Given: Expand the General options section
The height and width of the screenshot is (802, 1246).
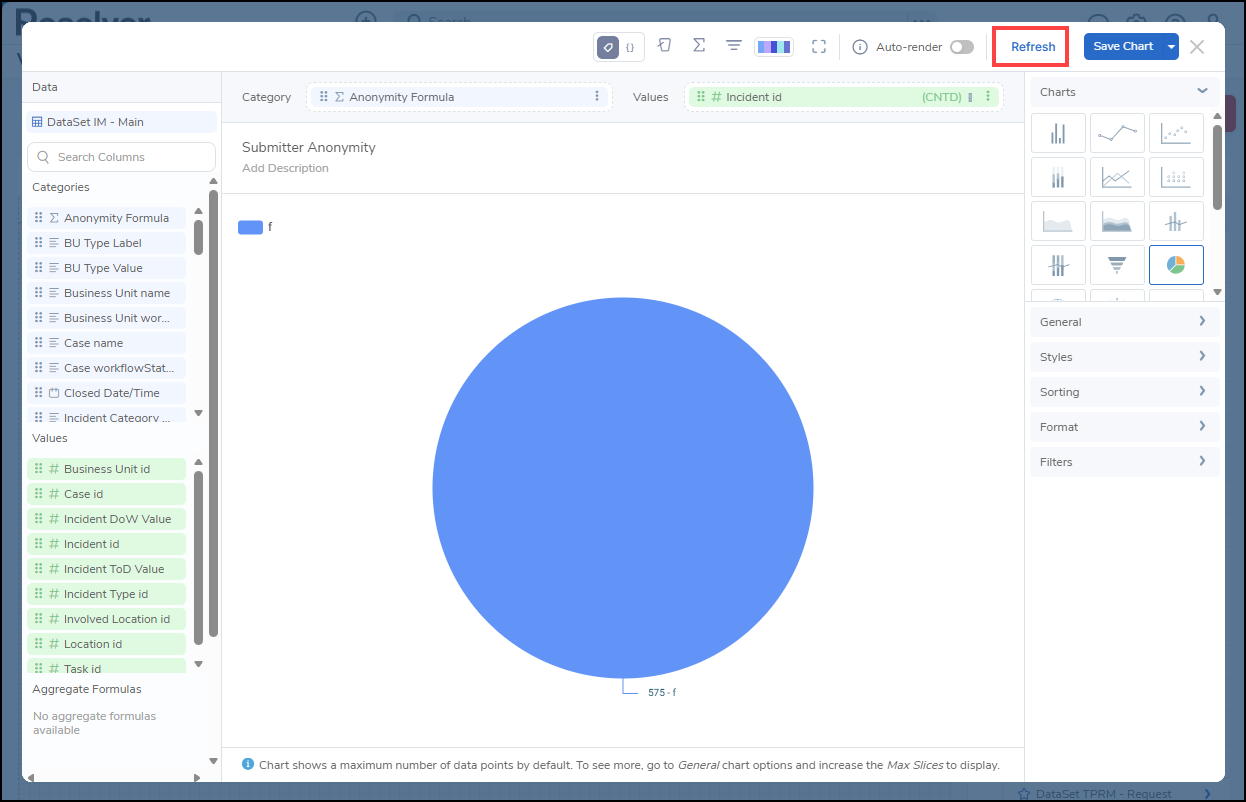Looking at the screenshot, I should tap(1124, 322).
